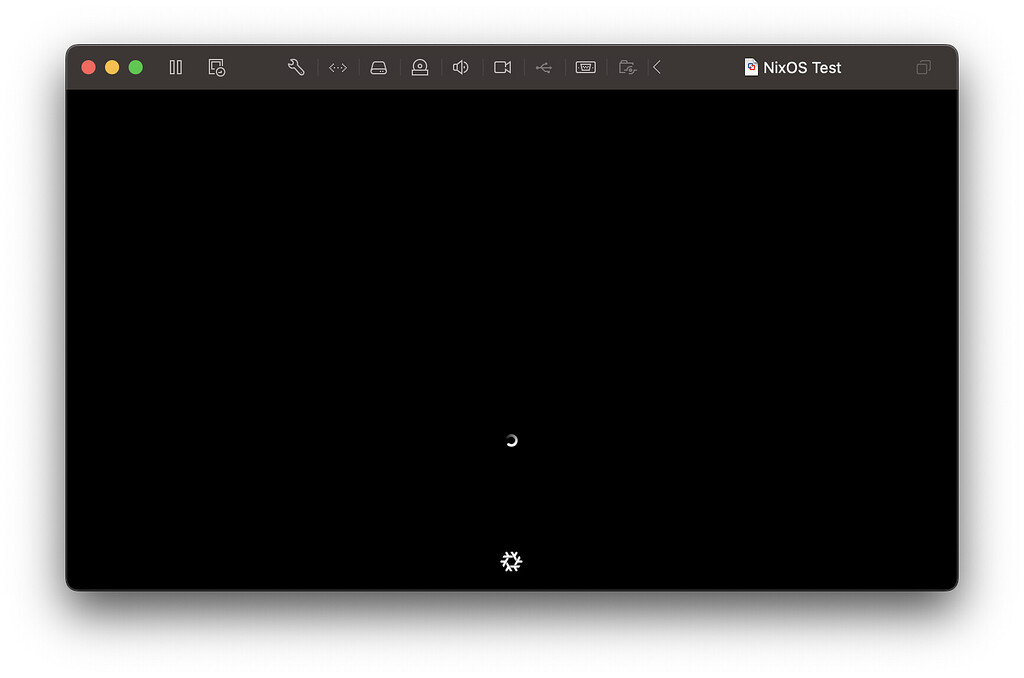Image resolution: width=1024 pixels, height=678 pixels.
Task: Minimize the window with the yellow button
Action: [x=113, y=66]
